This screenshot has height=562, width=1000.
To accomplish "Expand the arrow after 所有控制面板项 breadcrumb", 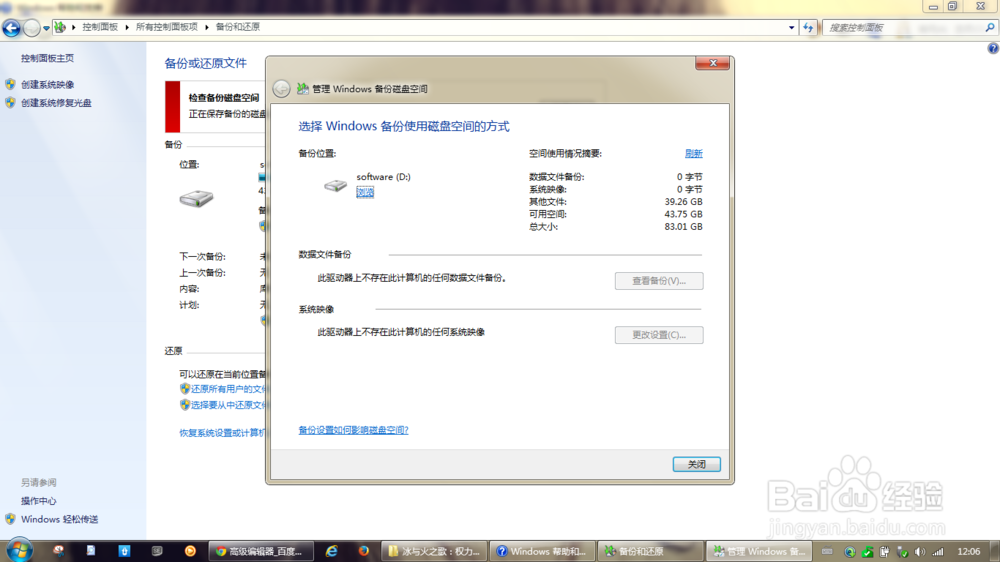I will tap(207, 27).
